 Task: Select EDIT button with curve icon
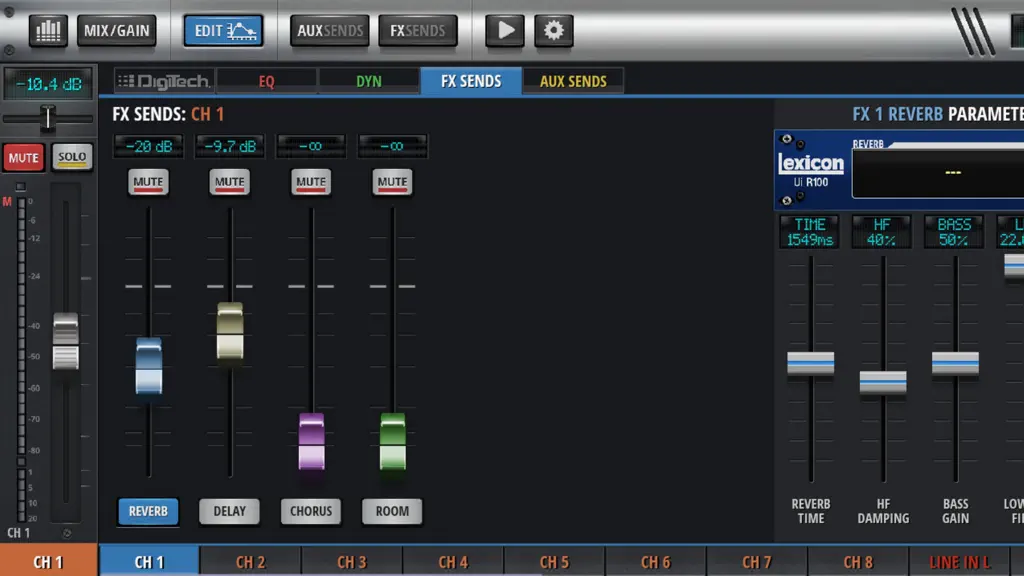pos(223,31)
